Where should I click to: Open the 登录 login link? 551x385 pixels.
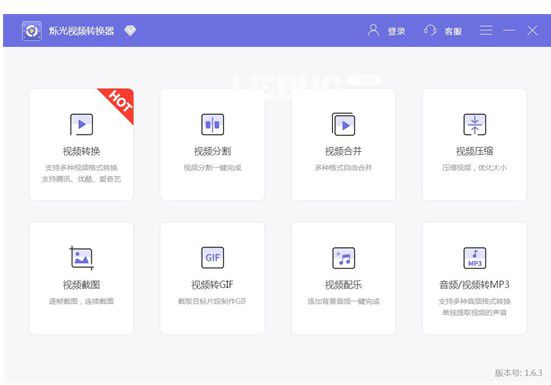tap(396, 31)
